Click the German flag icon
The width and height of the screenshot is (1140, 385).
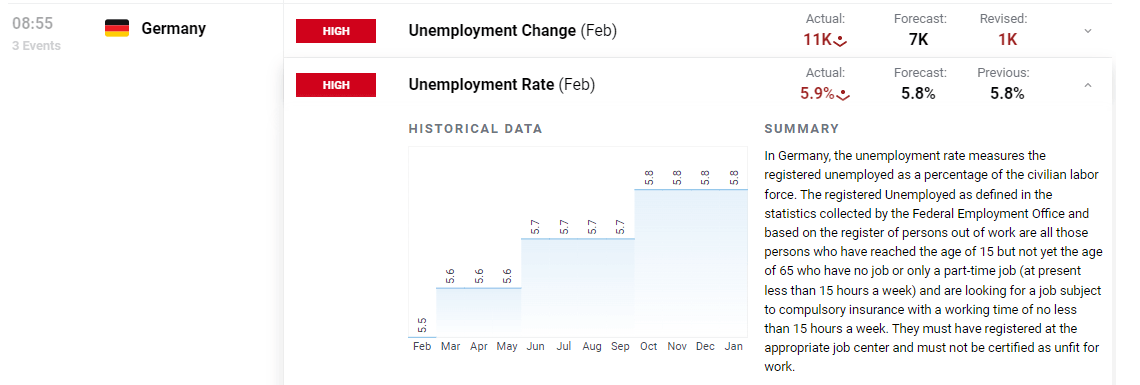pos(117,28)
